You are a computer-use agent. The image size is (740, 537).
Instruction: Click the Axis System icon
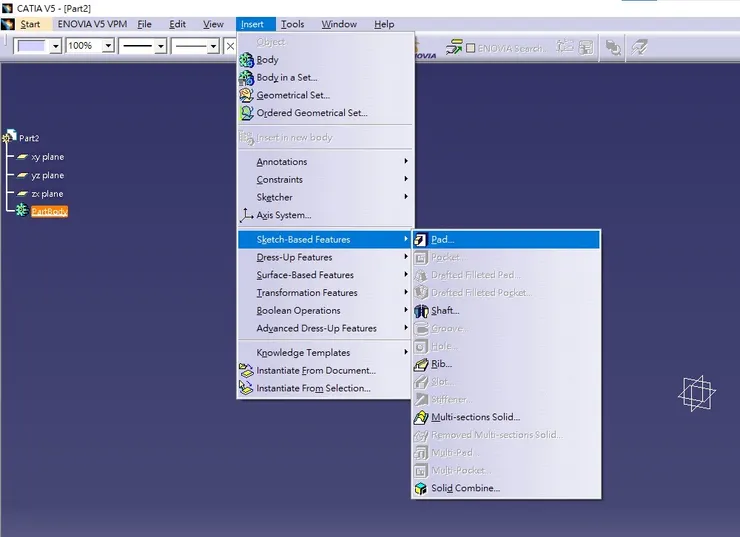[246, 215]
